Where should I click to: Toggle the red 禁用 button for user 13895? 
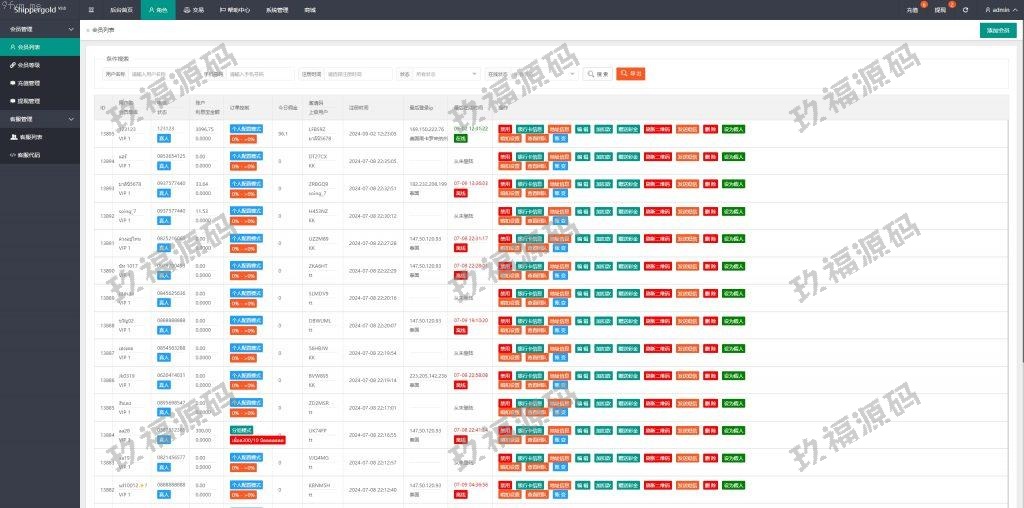pyautogui.click(x=505, y=129)
